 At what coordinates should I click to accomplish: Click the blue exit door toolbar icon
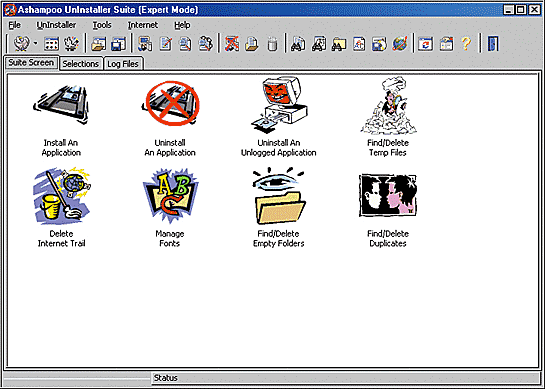493,44
